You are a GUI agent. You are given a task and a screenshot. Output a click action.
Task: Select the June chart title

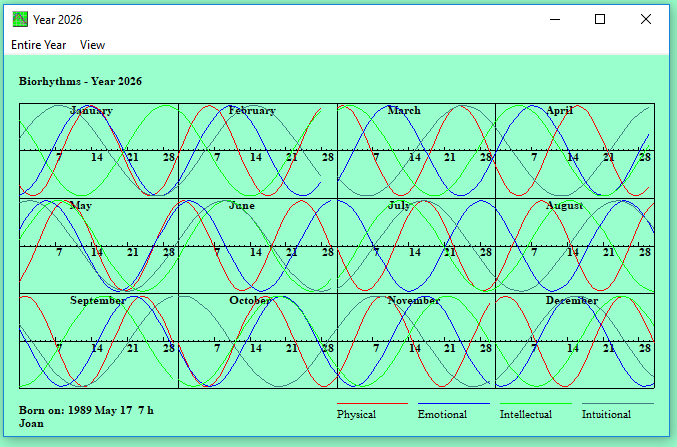(242, 206)
